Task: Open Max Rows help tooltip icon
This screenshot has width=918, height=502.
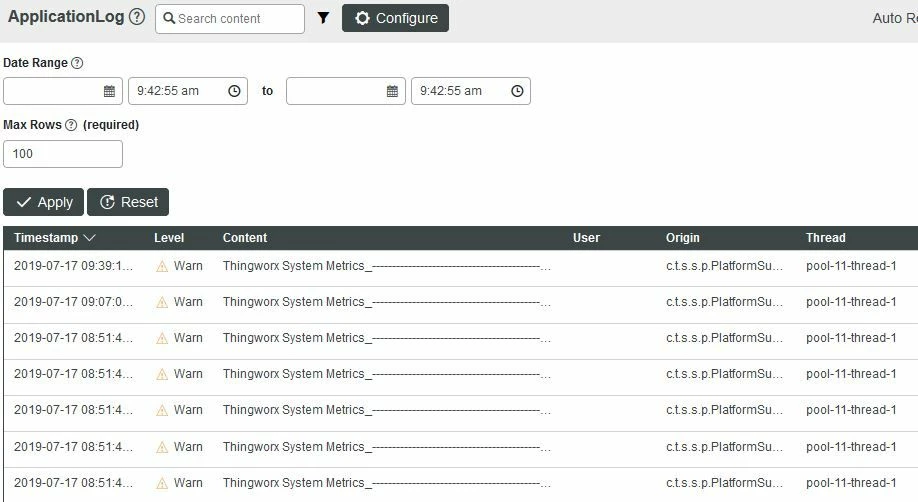Action: 71,125
